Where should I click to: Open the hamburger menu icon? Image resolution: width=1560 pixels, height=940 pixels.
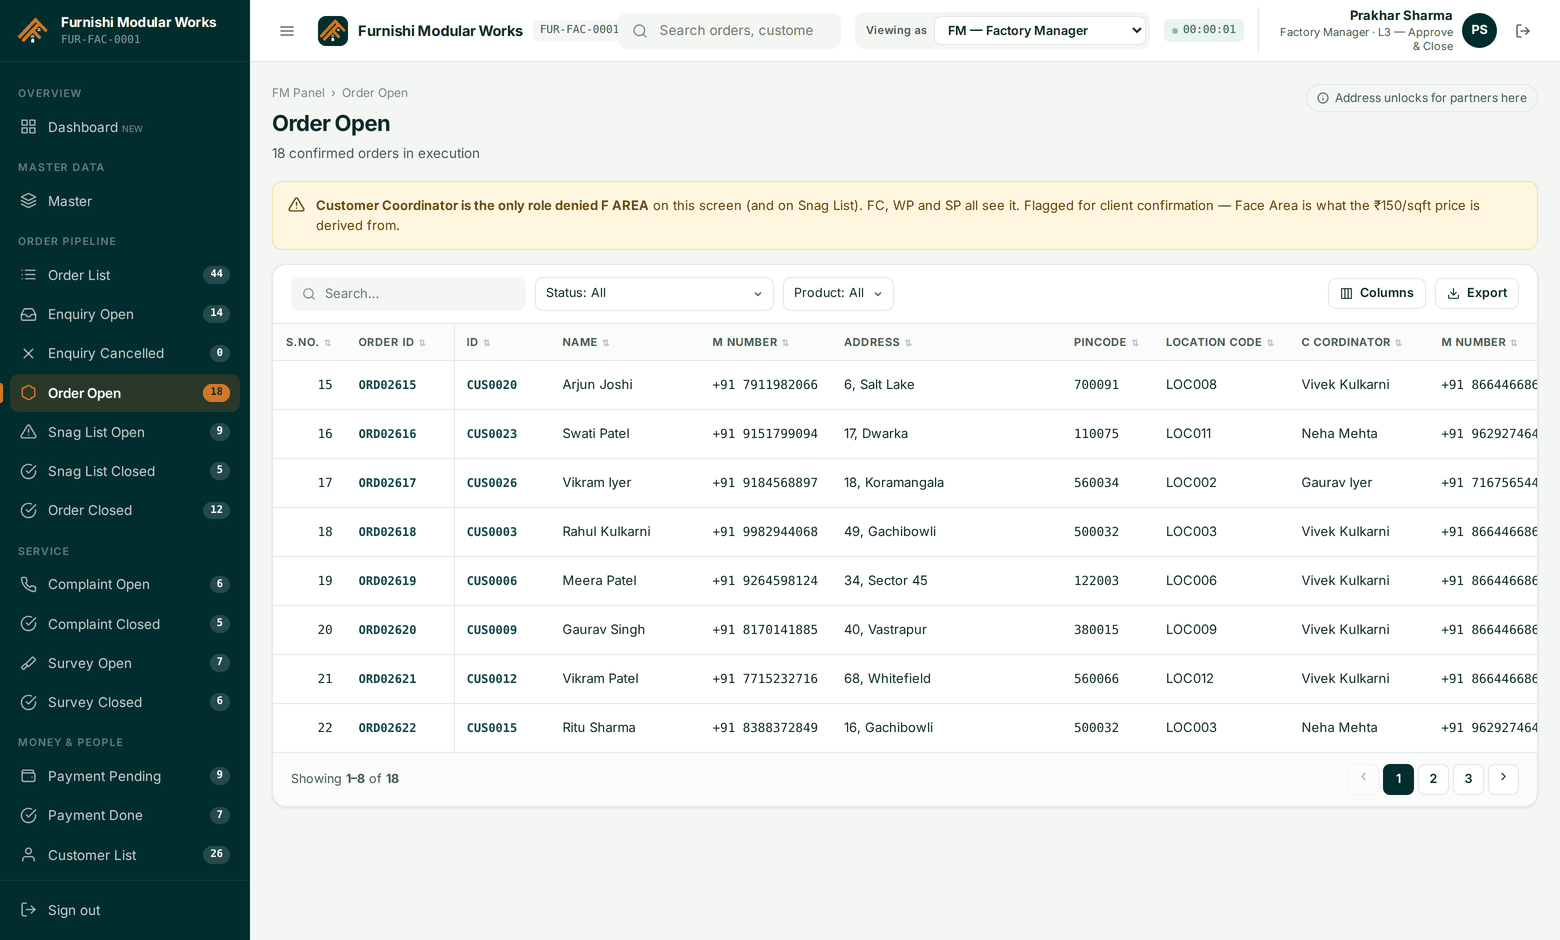point(287,31)
